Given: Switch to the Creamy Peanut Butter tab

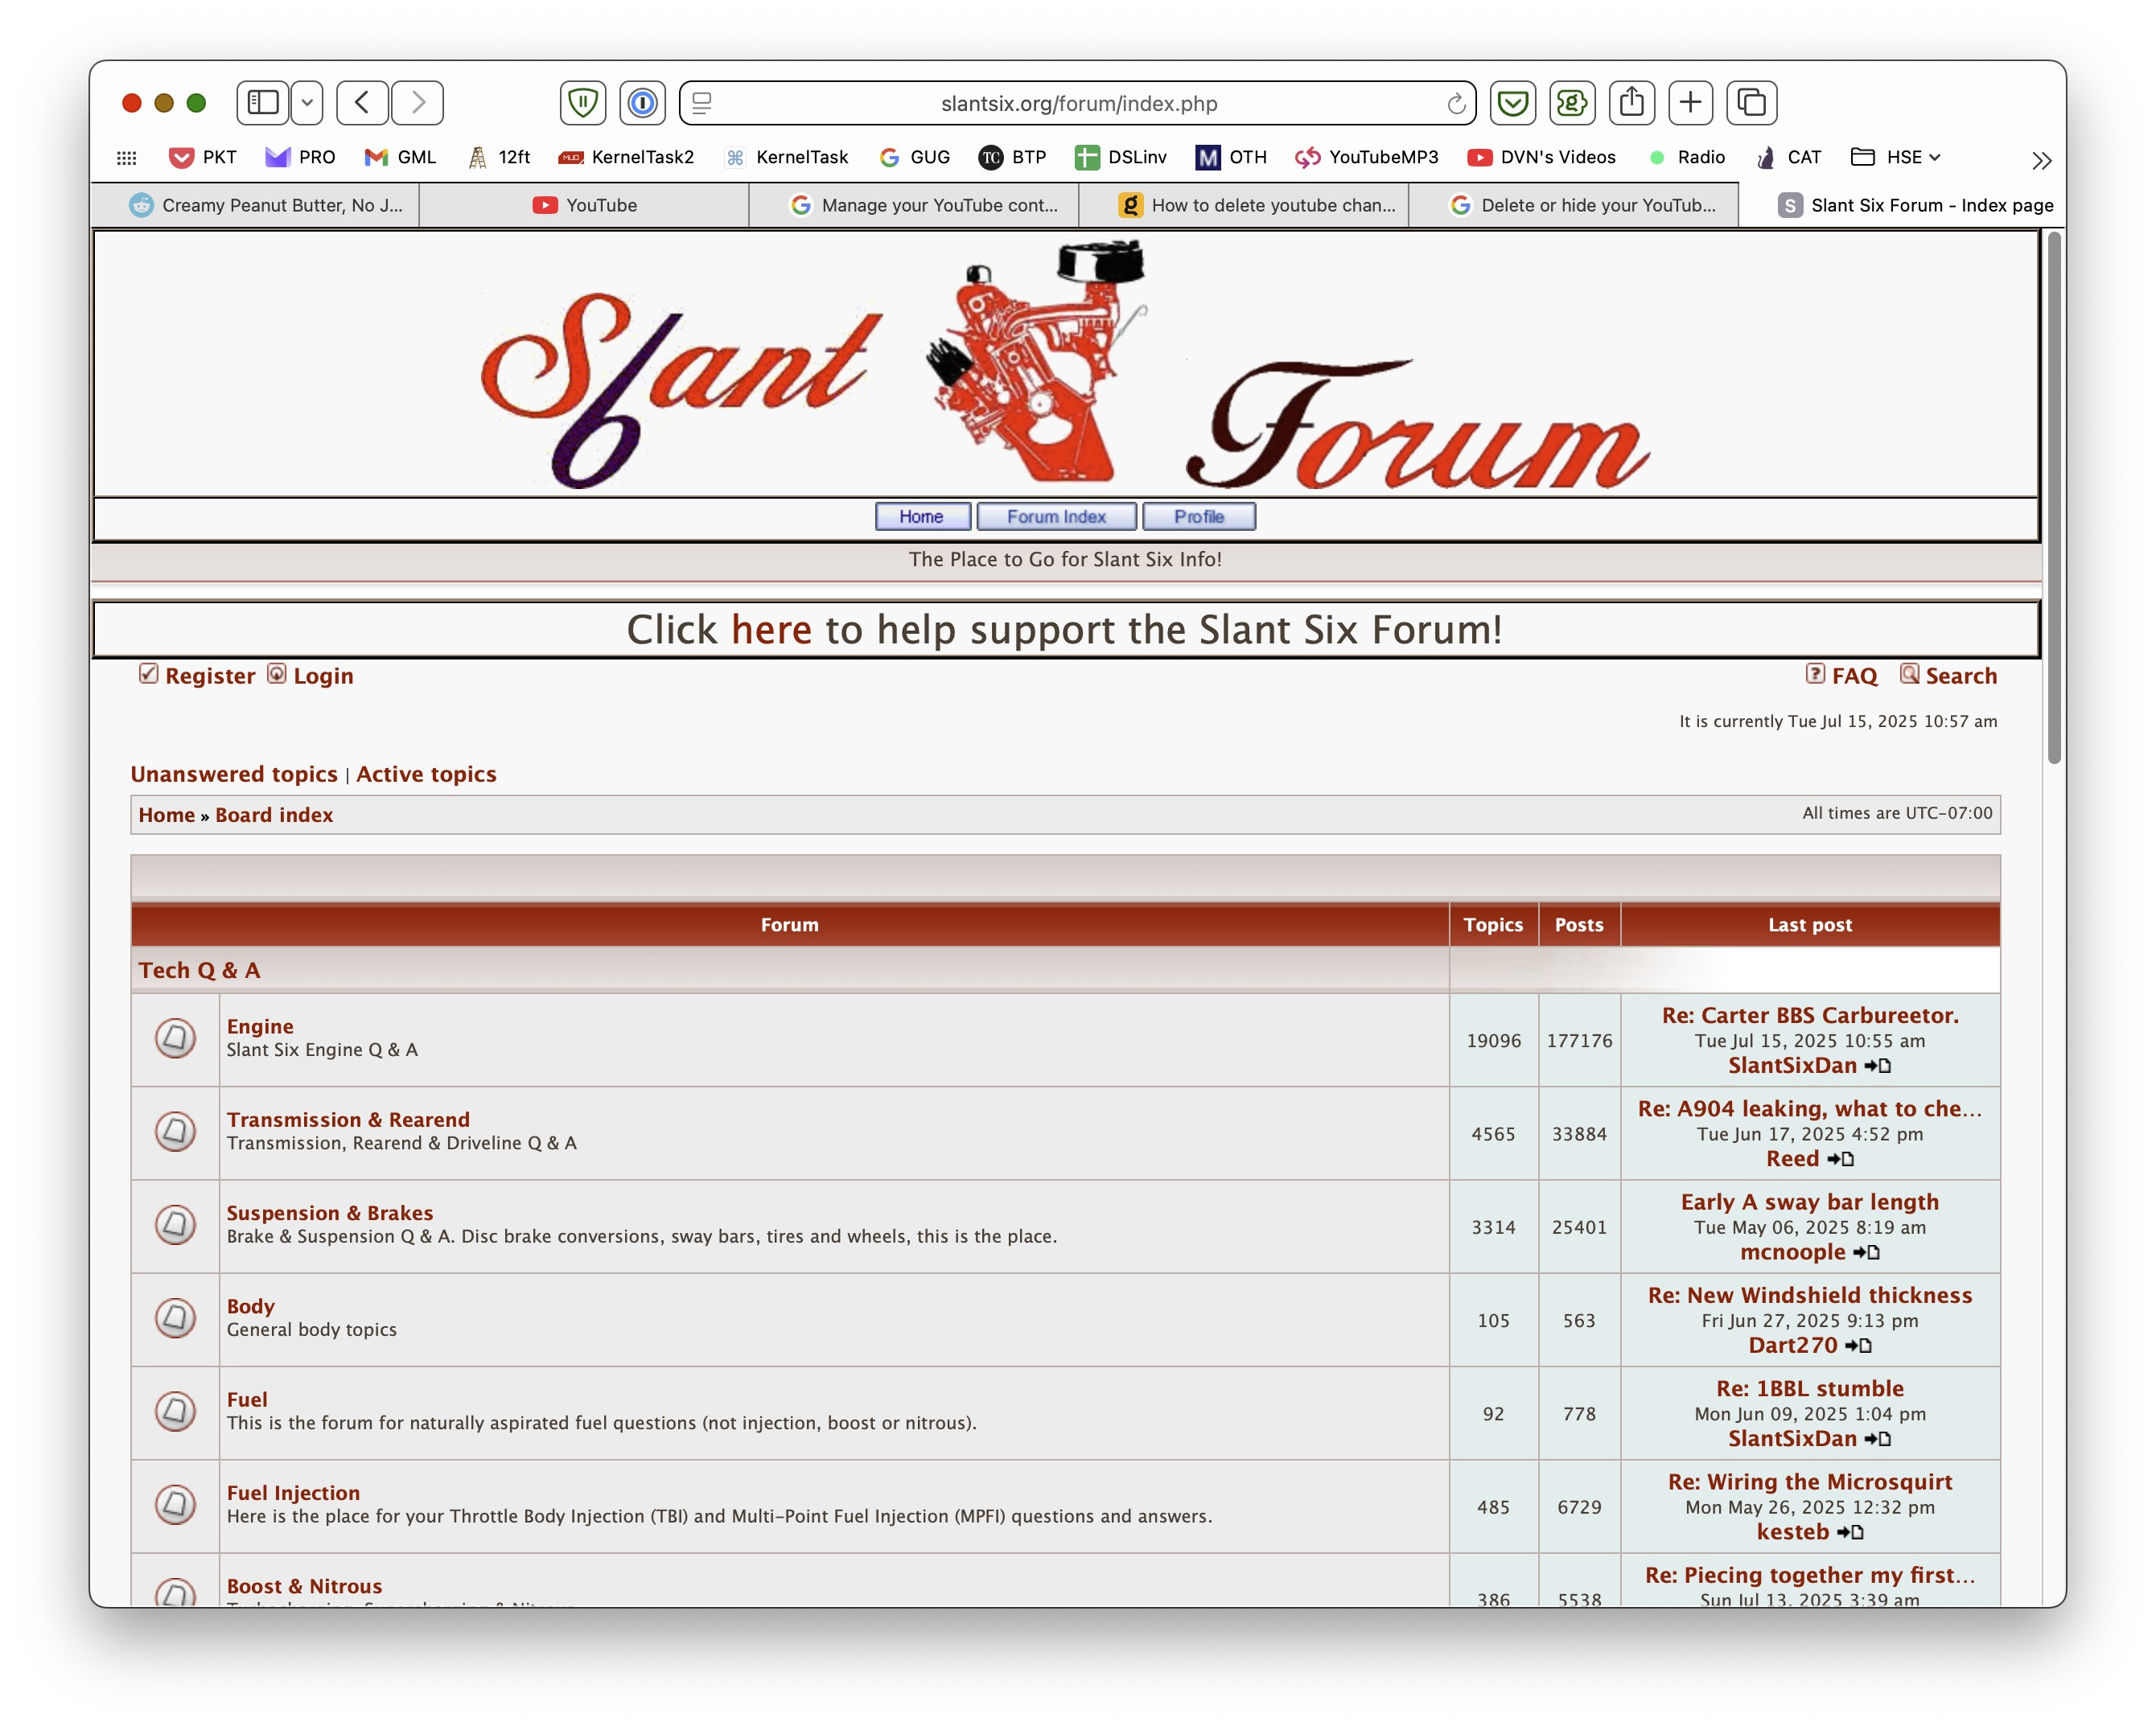Looking at the screenshot, I should point(265,205).
